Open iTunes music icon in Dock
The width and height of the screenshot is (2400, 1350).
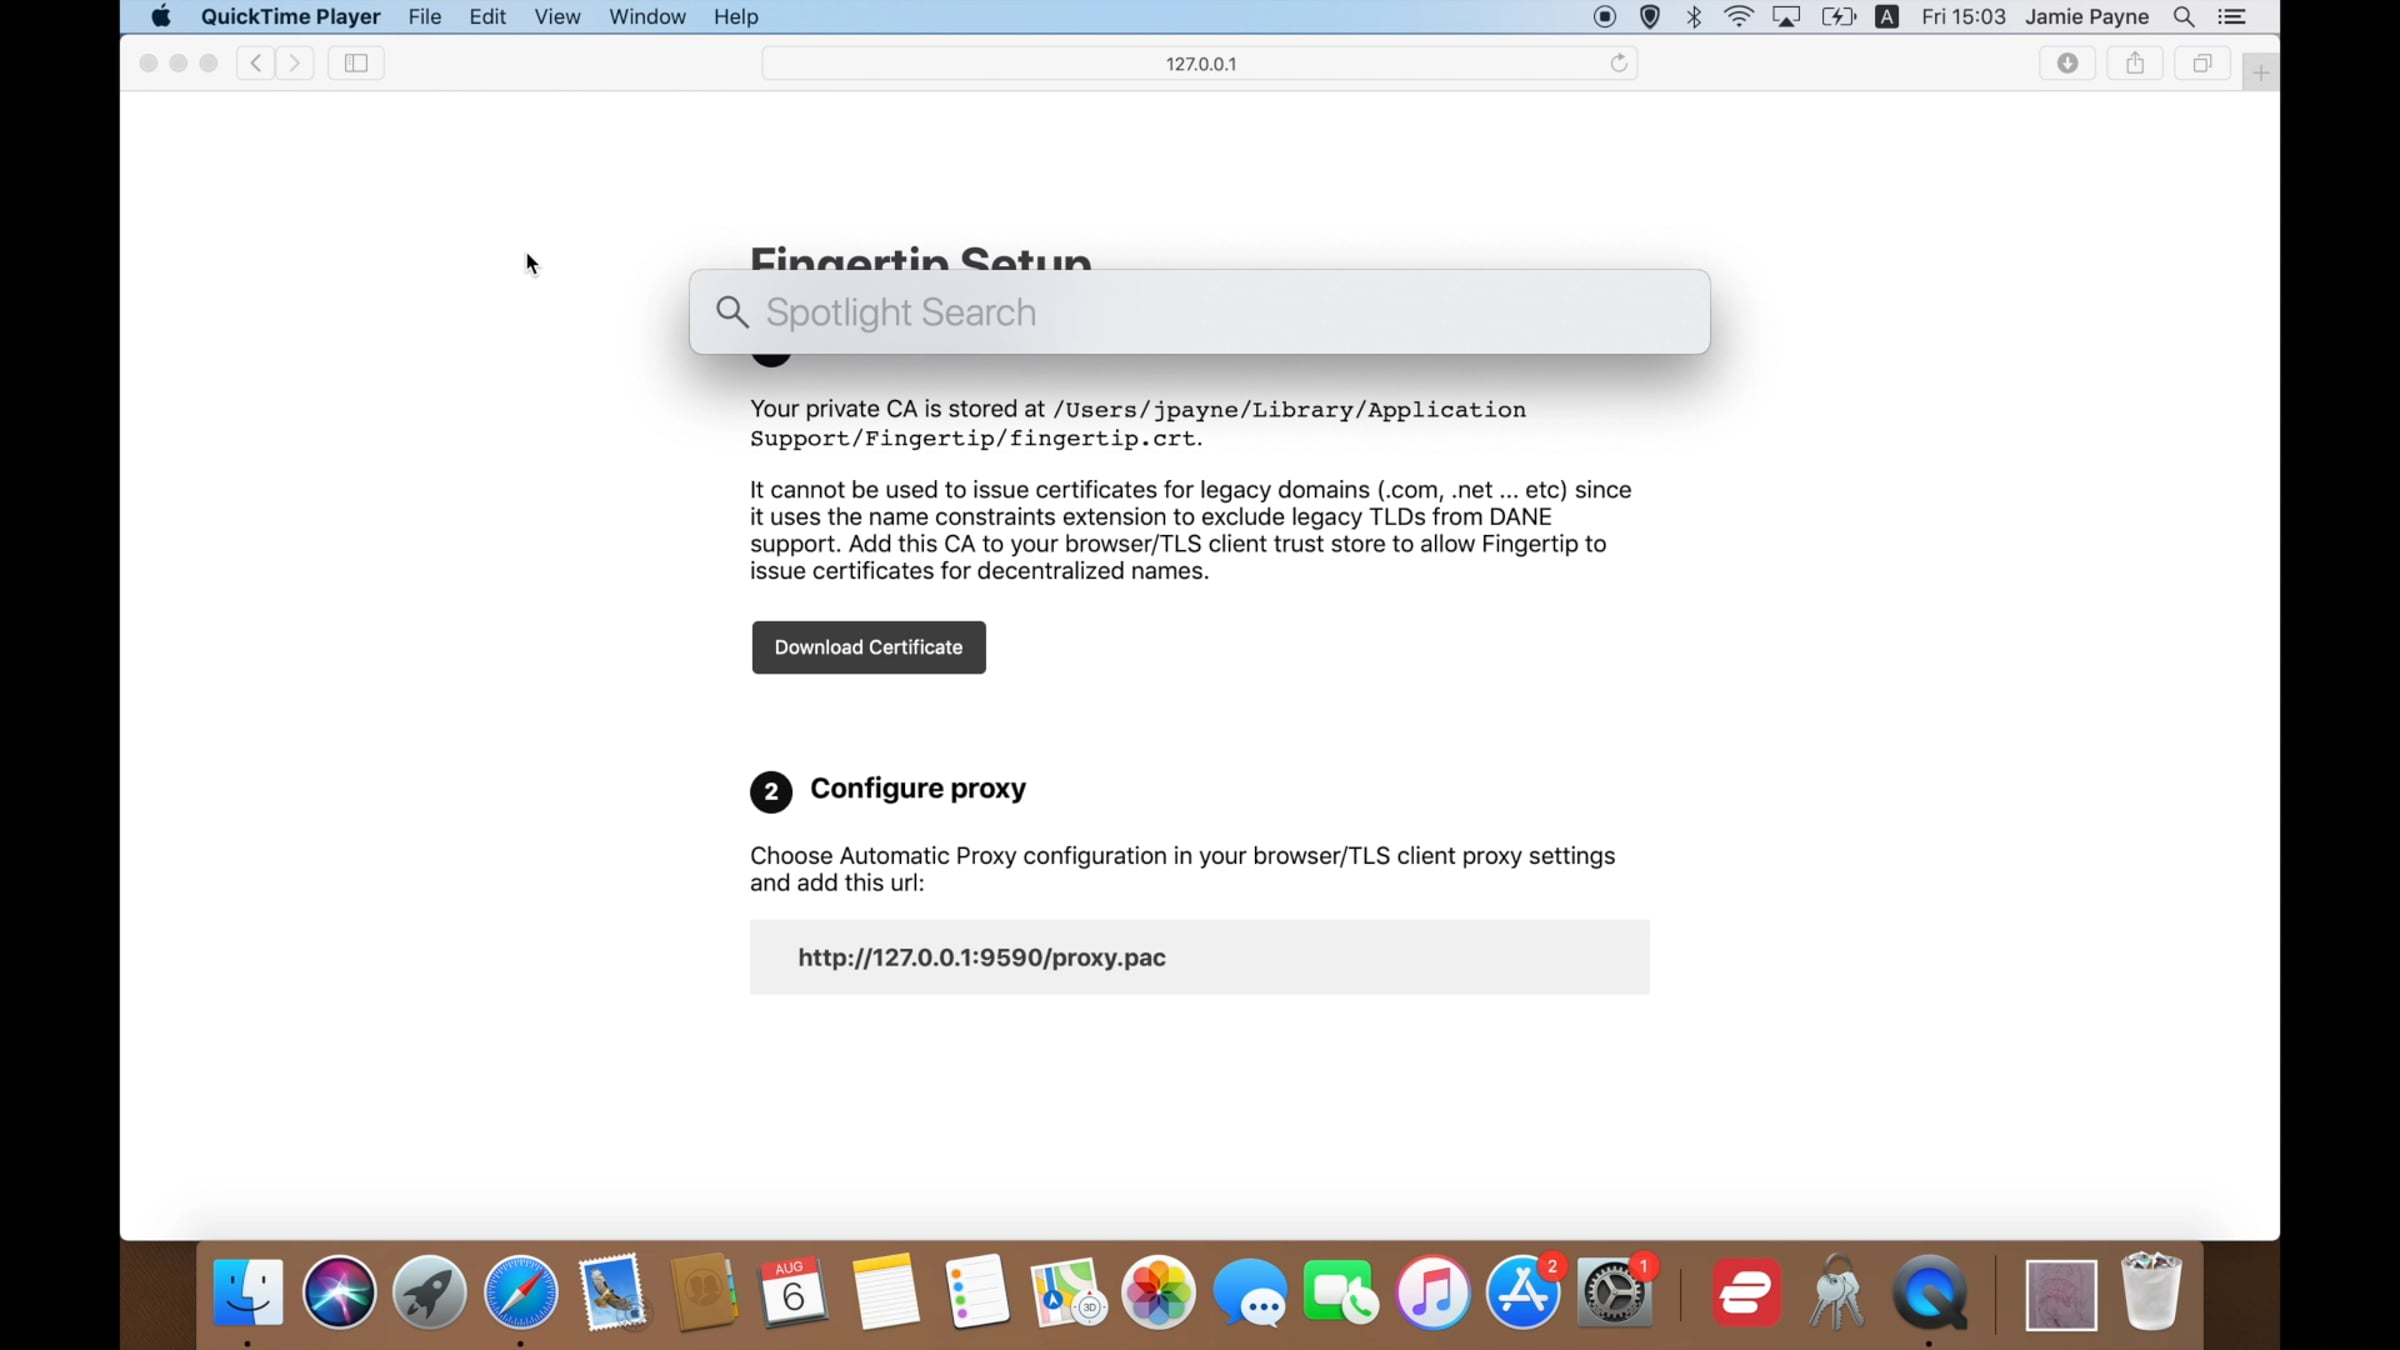[1432, 1292]
